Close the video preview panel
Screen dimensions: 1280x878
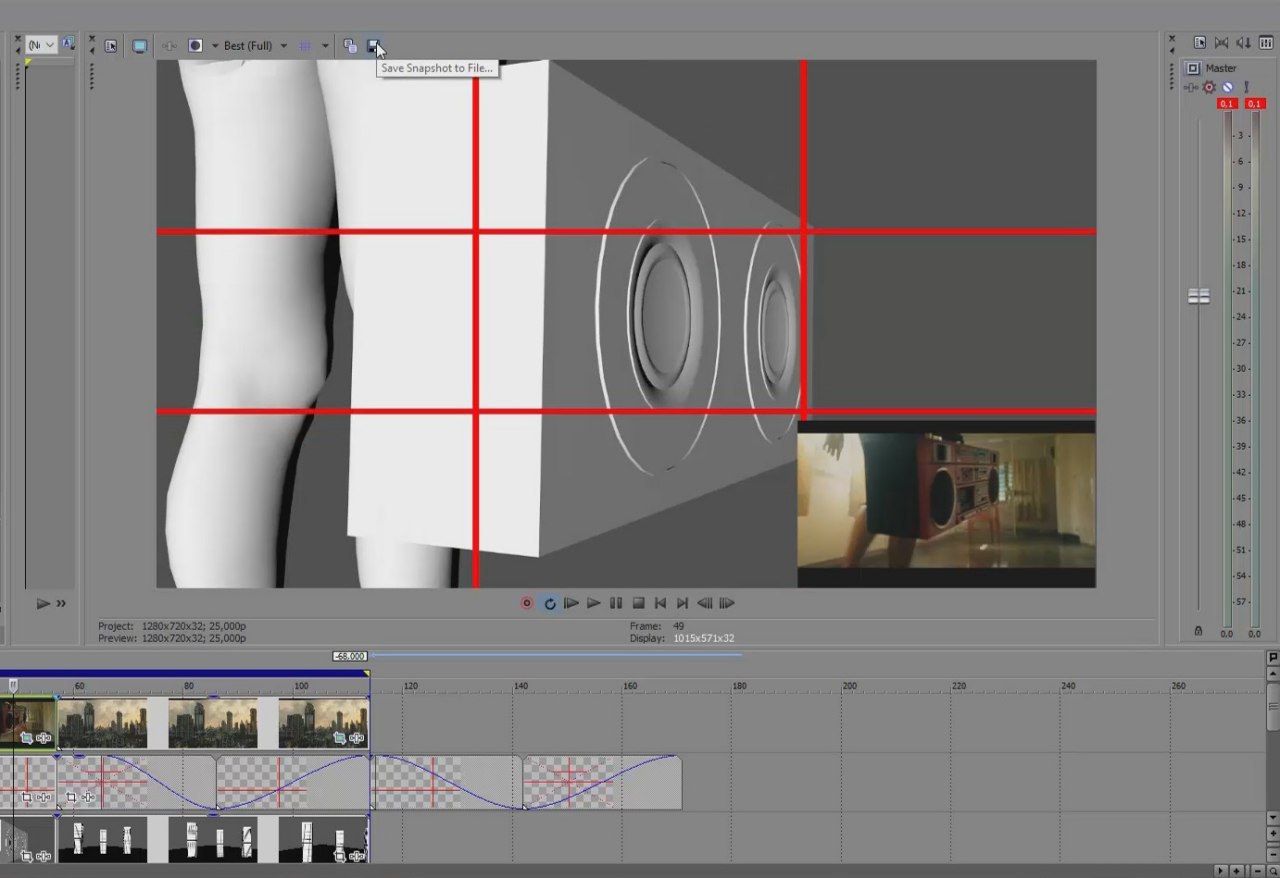[92, 39]
